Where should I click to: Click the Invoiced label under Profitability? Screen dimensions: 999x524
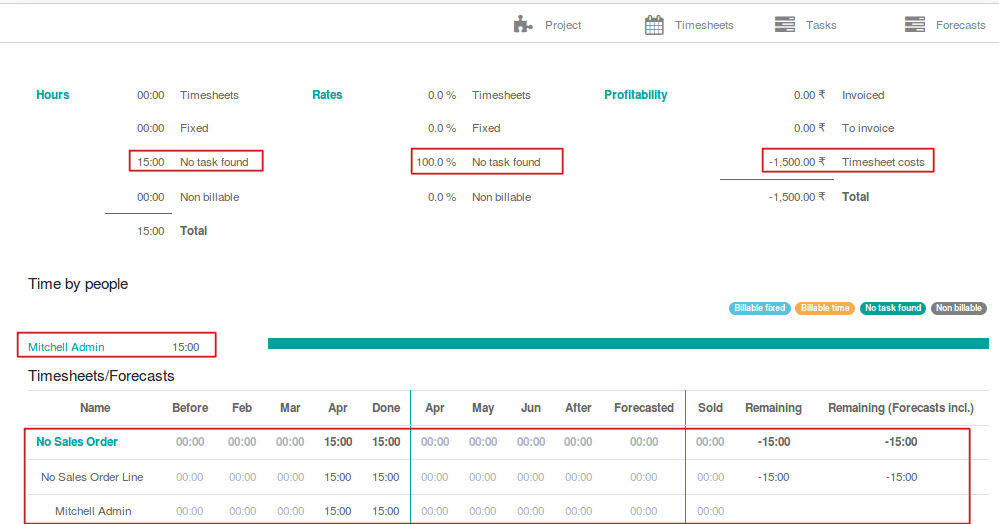pyautogui.click(x=863, y=95)
